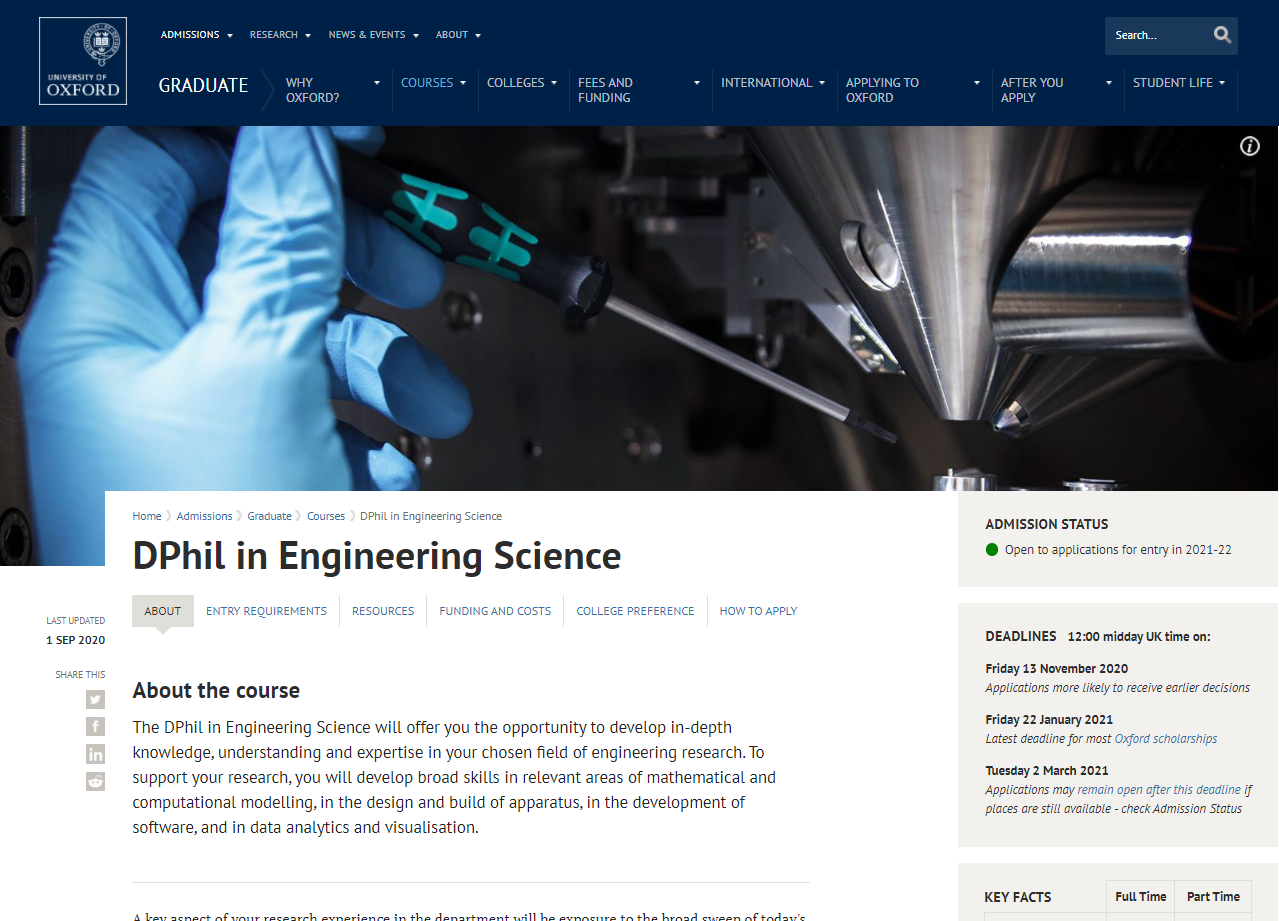1279x921 pixels.
Task: Switch to the How to Apply tab
Action: coord(758,611)
